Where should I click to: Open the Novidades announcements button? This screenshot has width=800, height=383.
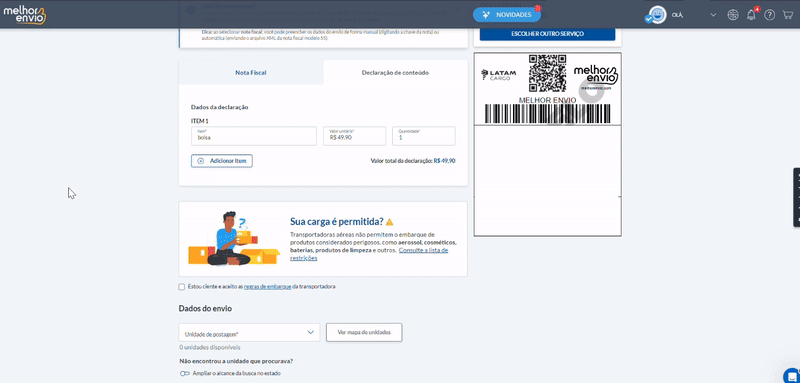pos(507,15)
